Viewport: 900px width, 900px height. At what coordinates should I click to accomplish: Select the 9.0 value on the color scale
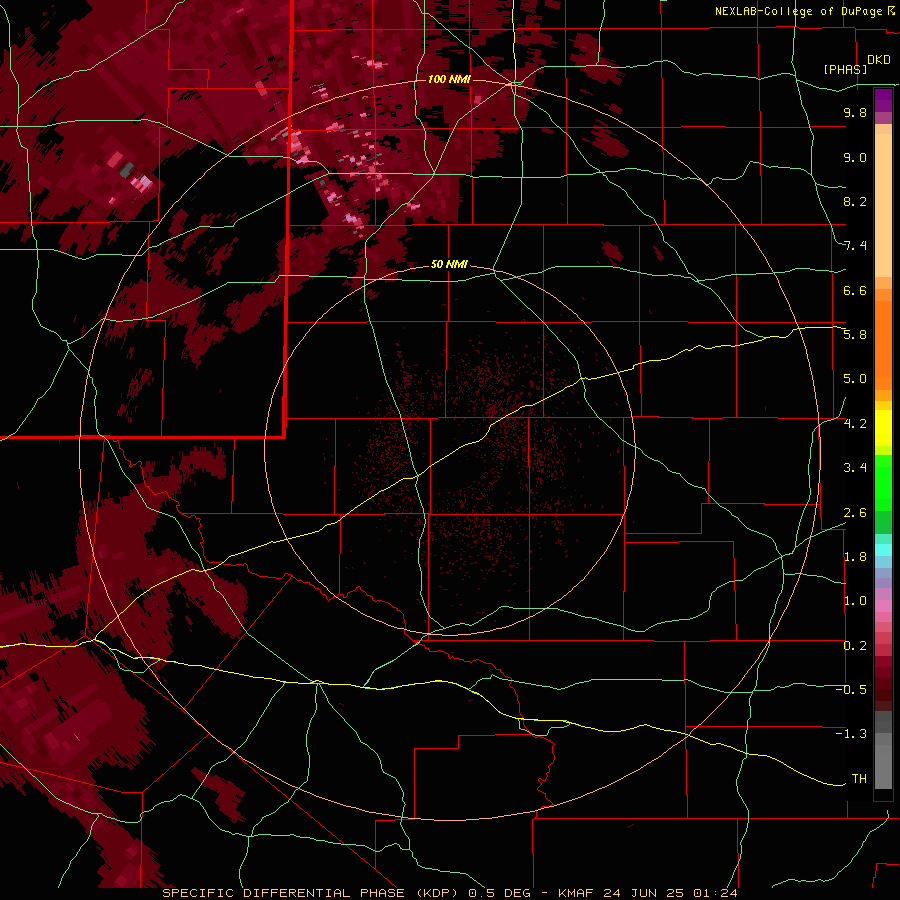[855, 157]
